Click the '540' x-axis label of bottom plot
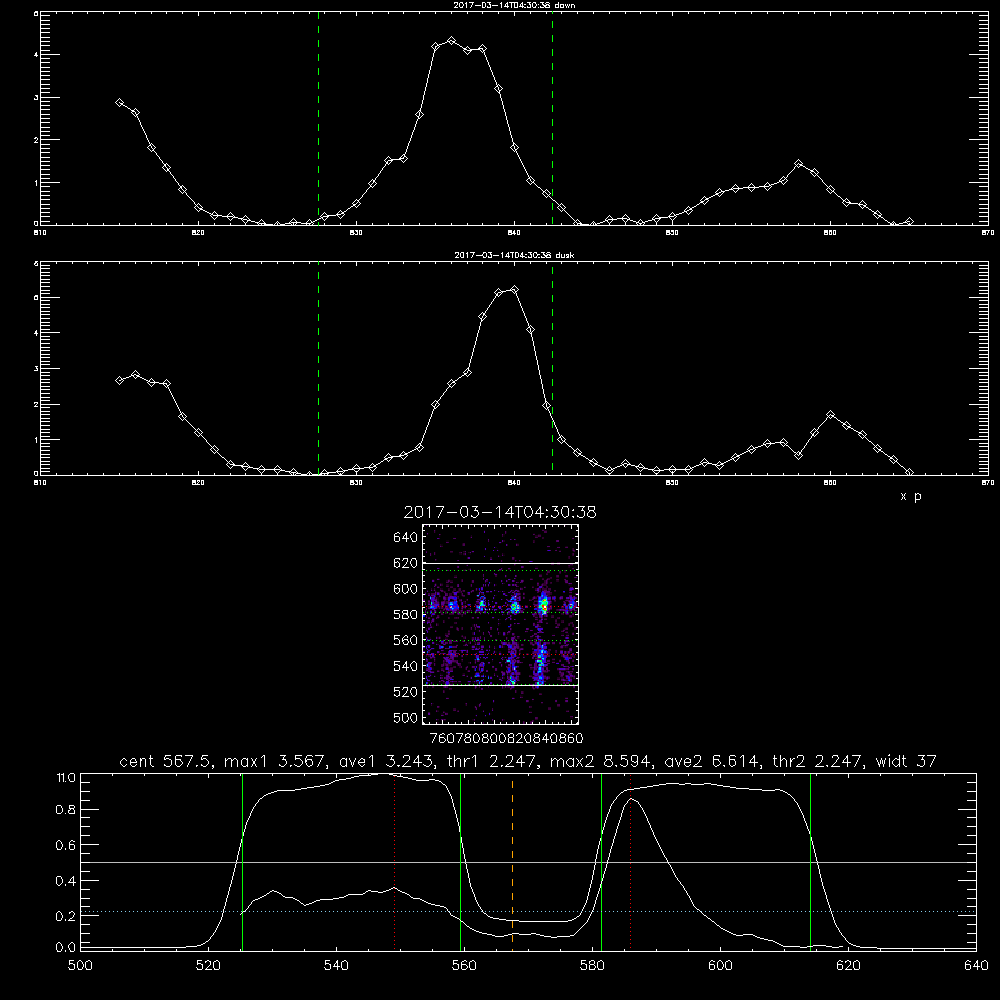 336,966
